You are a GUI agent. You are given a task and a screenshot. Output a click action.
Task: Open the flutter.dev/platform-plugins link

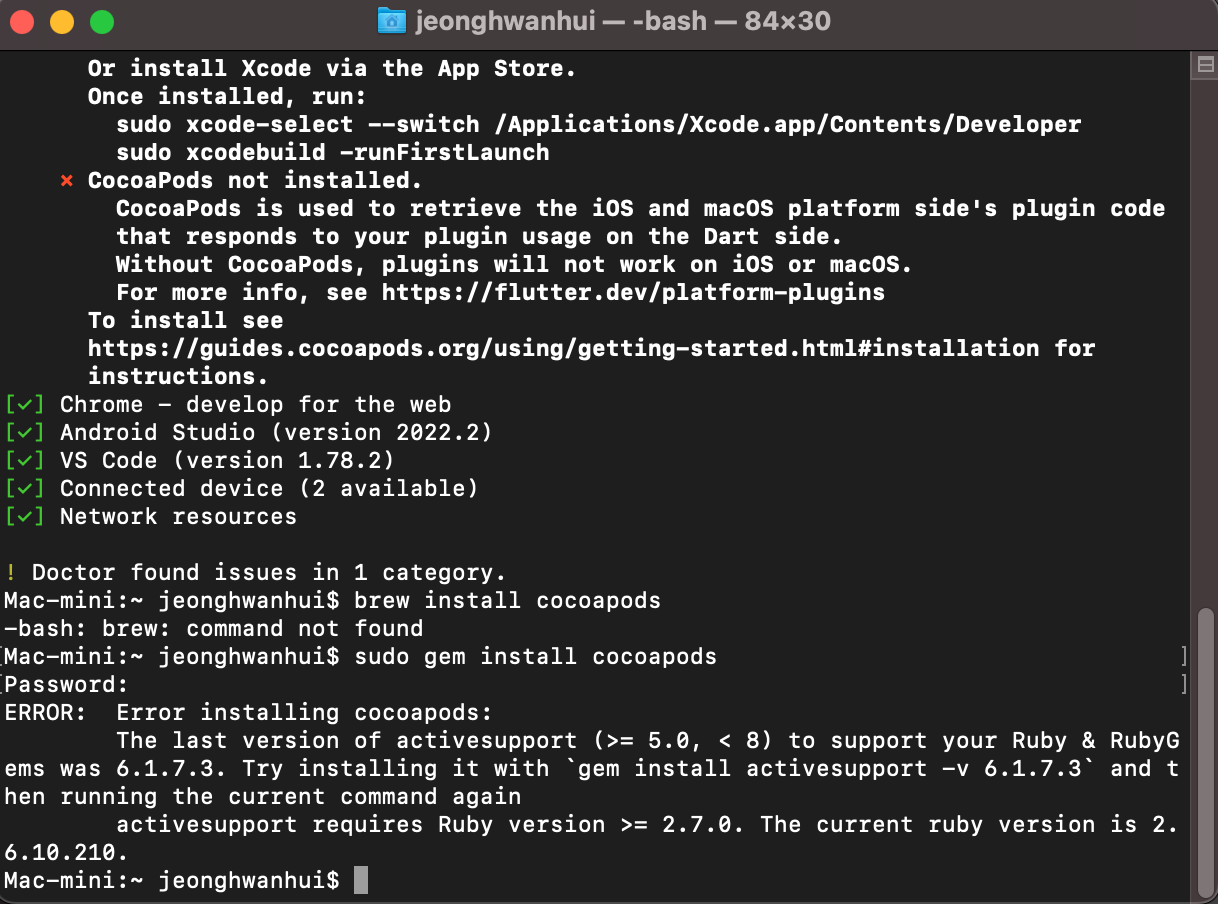pyautogui.click(x=633, y=293)
